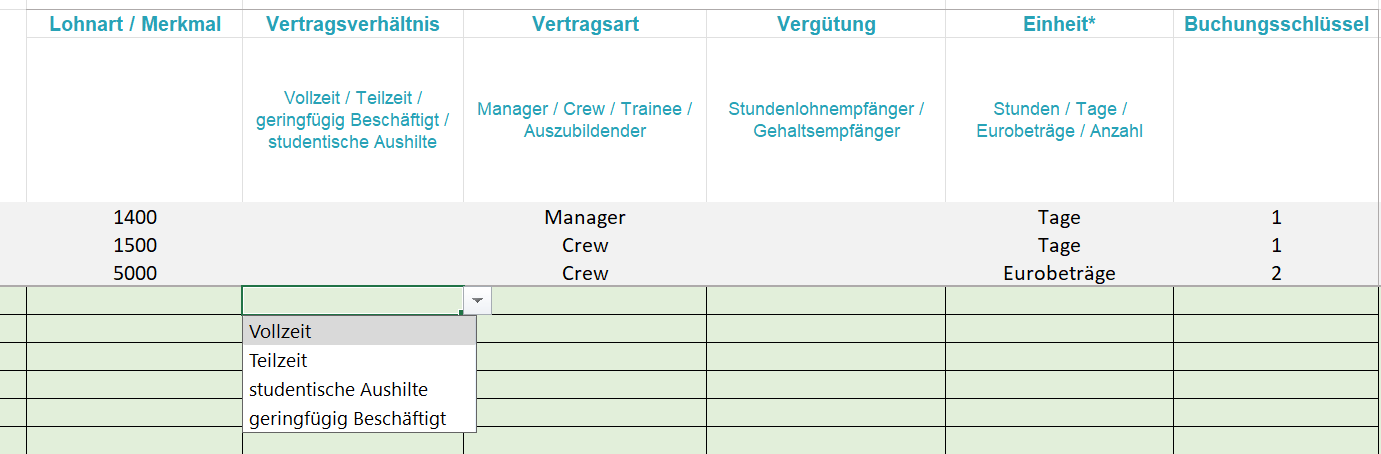Viewport: 1381px width, 454px height.
Task: Click the cell with value 1500
Action: (135, 245)
